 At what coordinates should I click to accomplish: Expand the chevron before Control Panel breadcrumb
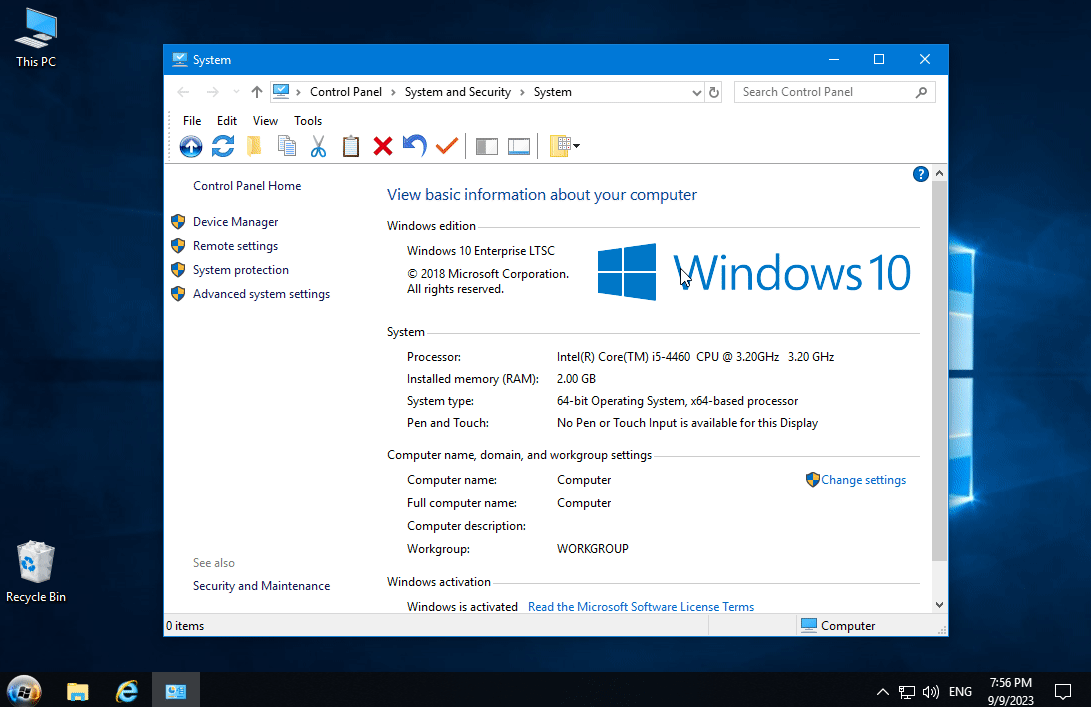tap(298, 92)
